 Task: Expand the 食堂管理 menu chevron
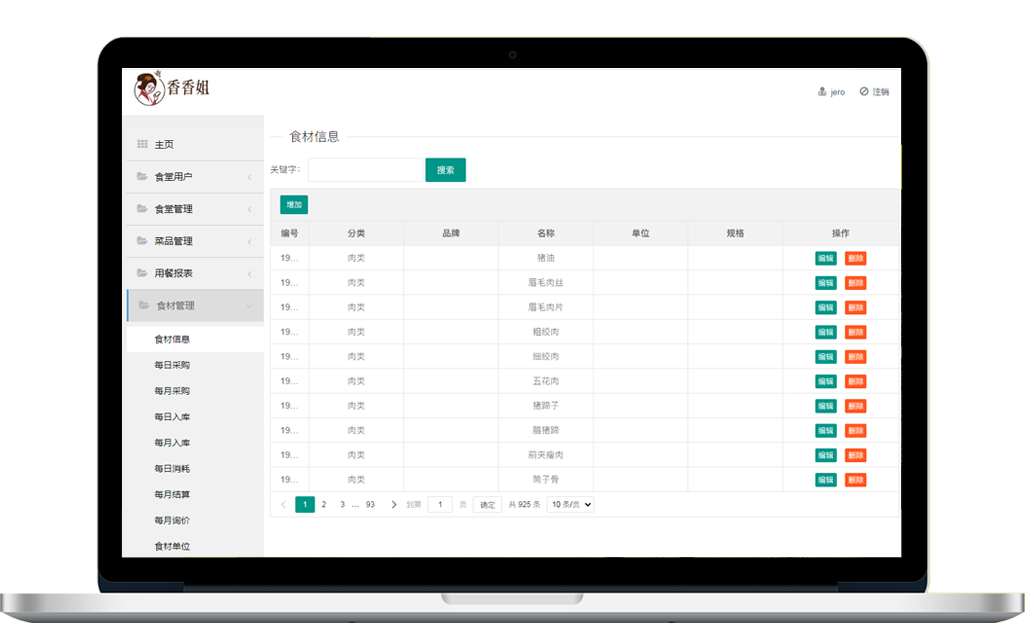coord(250,209)
